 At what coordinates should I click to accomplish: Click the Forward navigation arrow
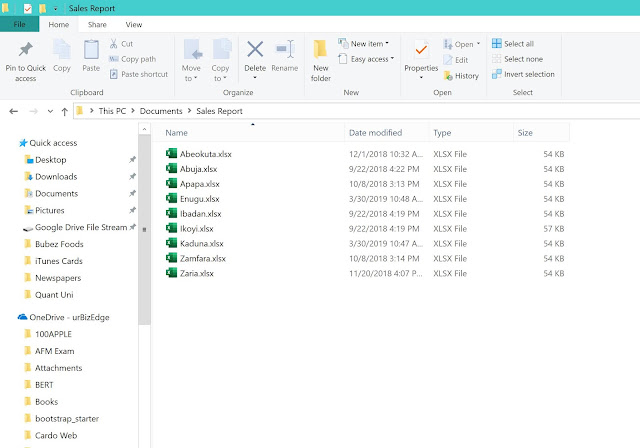(x=33, y=111)
